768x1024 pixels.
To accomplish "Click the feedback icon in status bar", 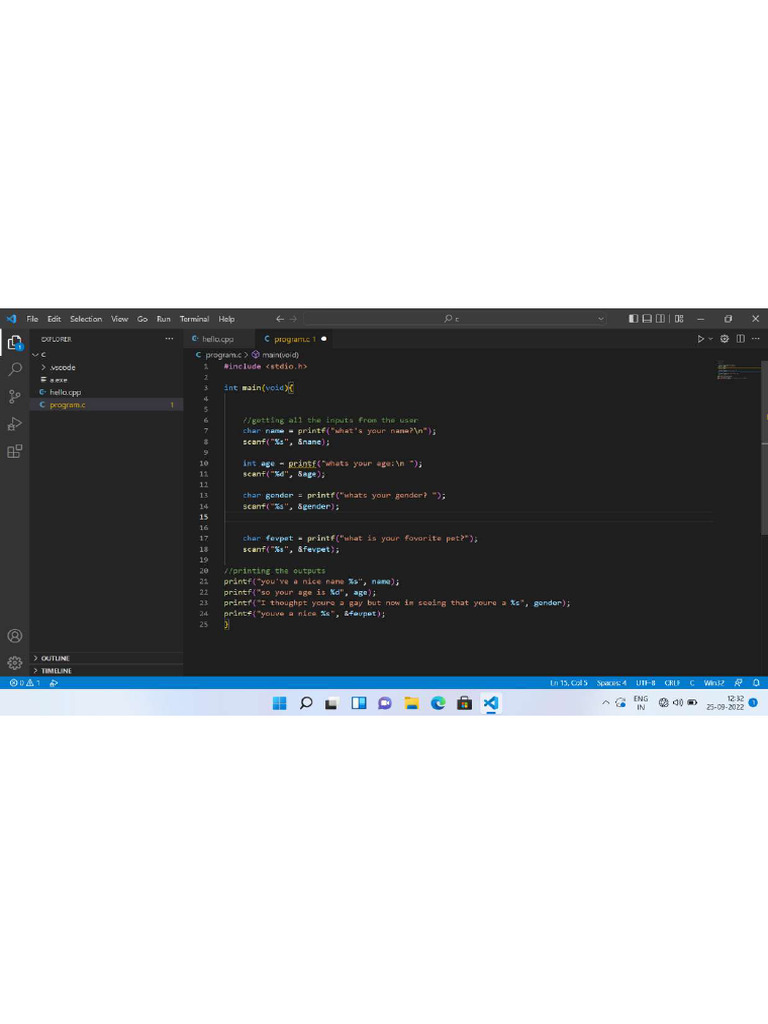I will [738, 682].
